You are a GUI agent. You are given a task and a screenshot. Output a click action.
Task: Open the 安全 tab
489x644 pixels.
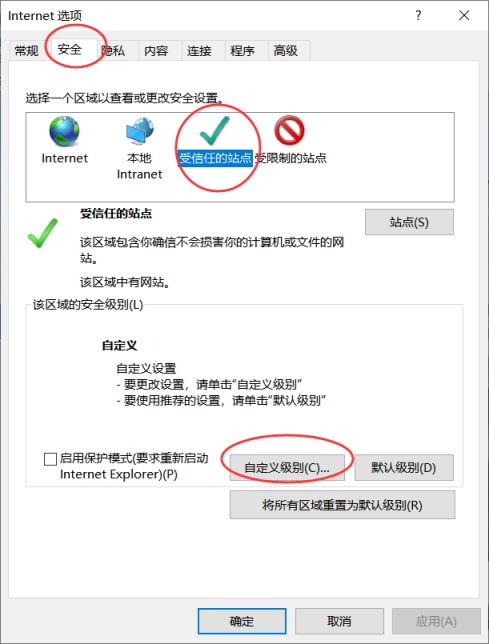coord(70,50)
